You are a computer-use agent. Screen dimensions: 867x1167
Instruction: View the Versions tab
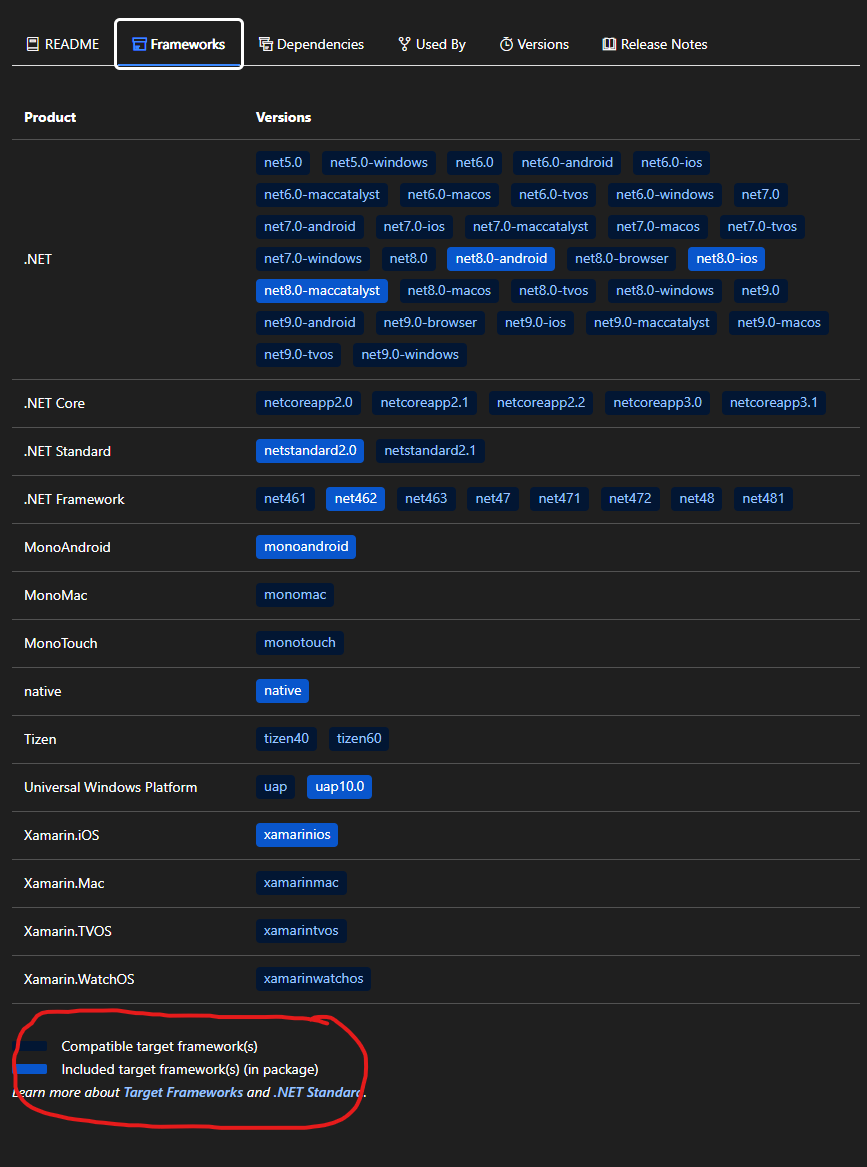pyautogui.click(x=534, y=44)
